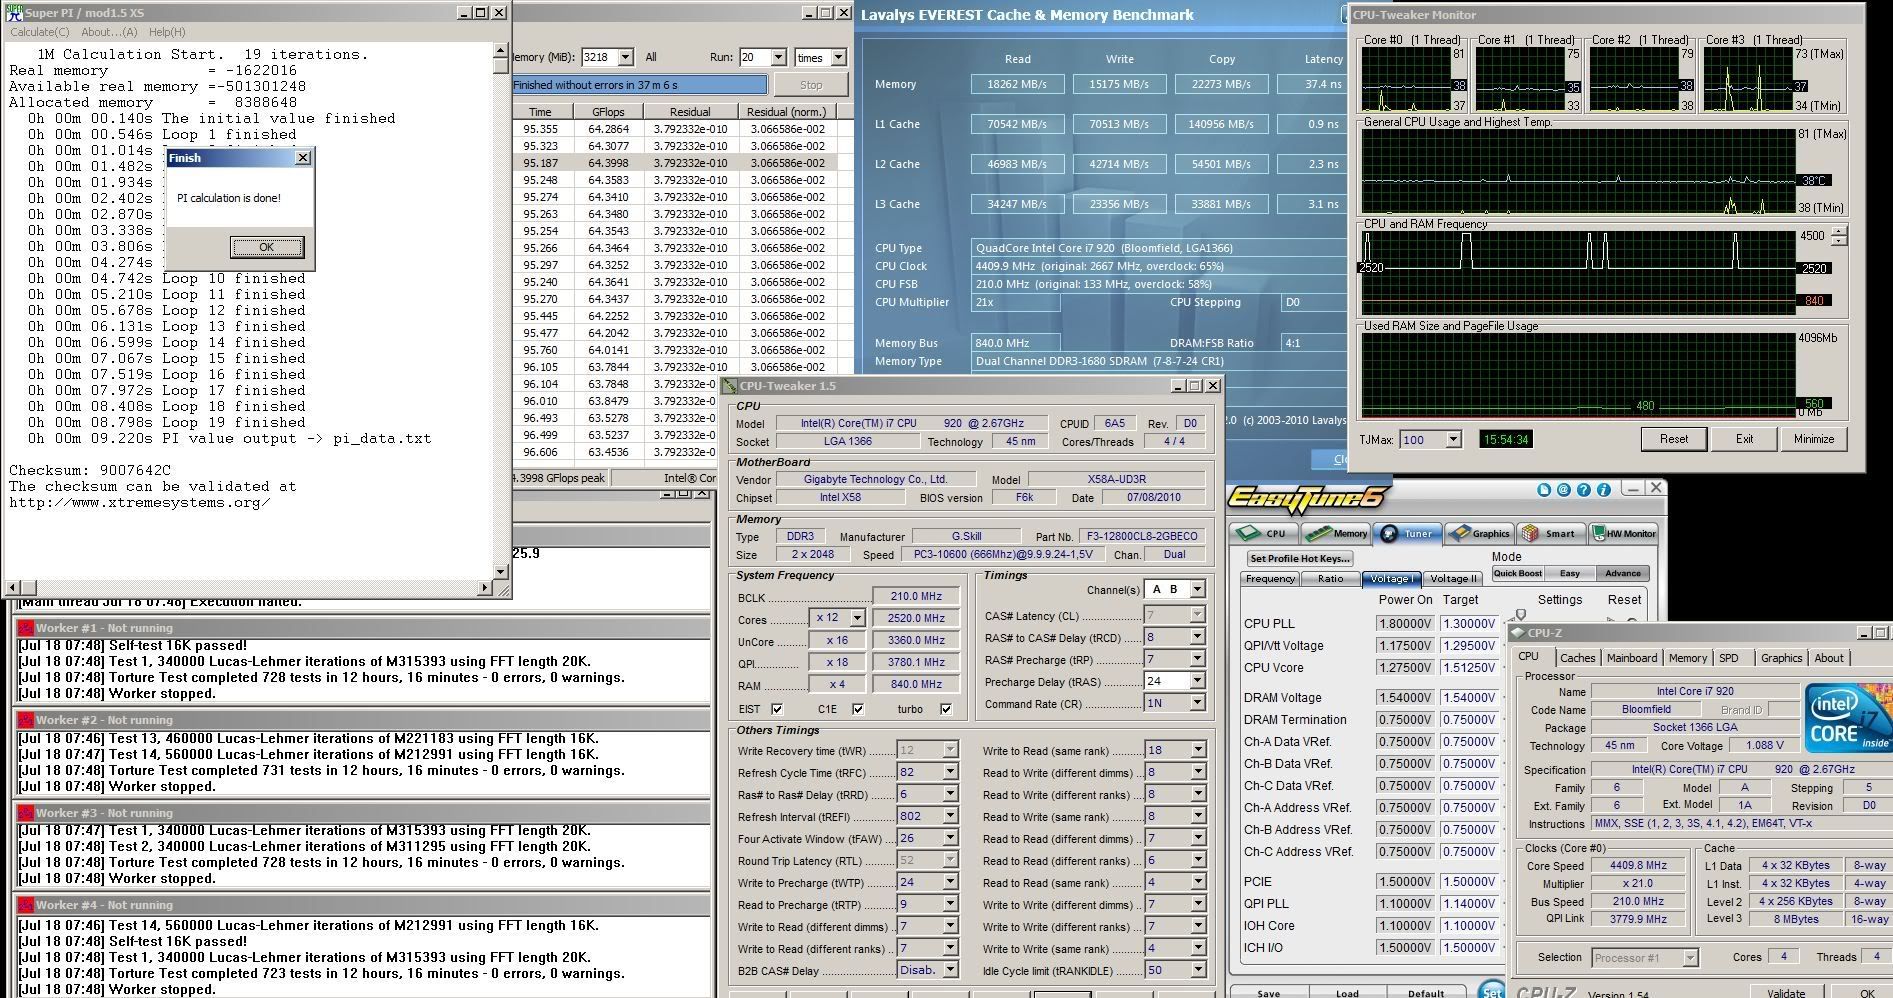1893x998 pixels.
Task: Open the EasyTune6 CPU tab
Action: [1264, 534]
